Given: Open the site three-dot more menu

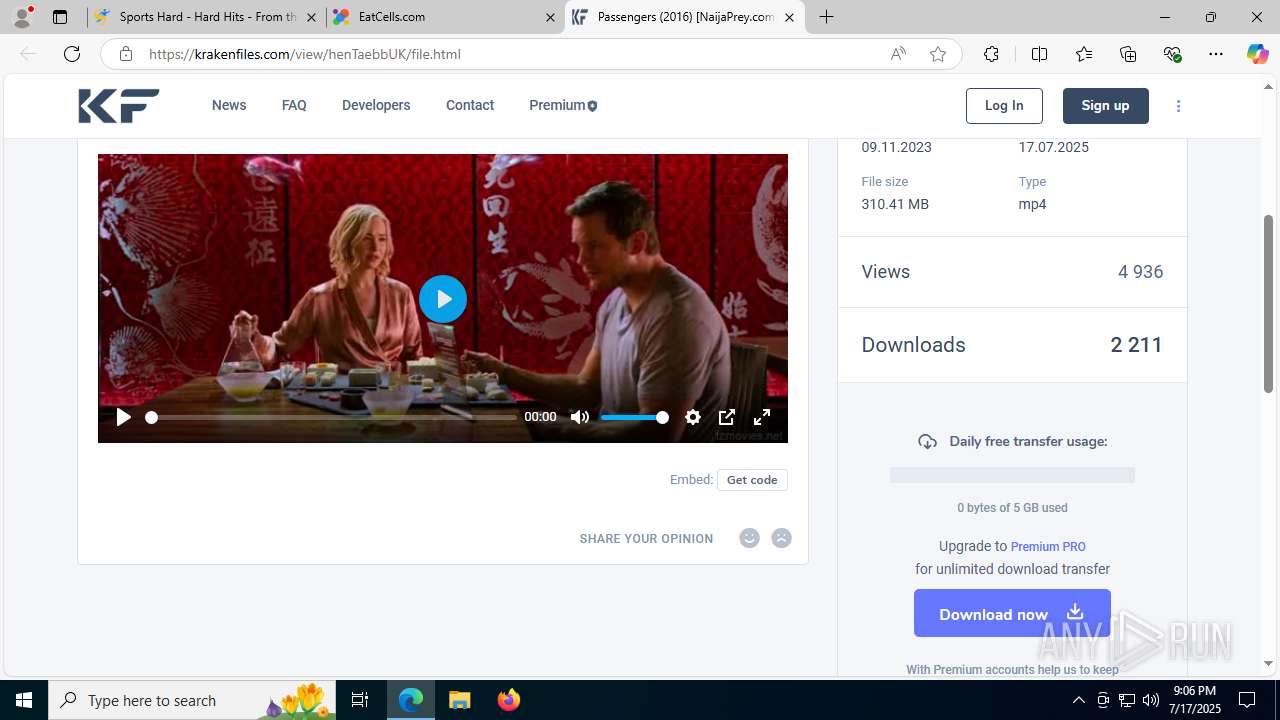Looking at the screenshot, I should pos(1178,106).
